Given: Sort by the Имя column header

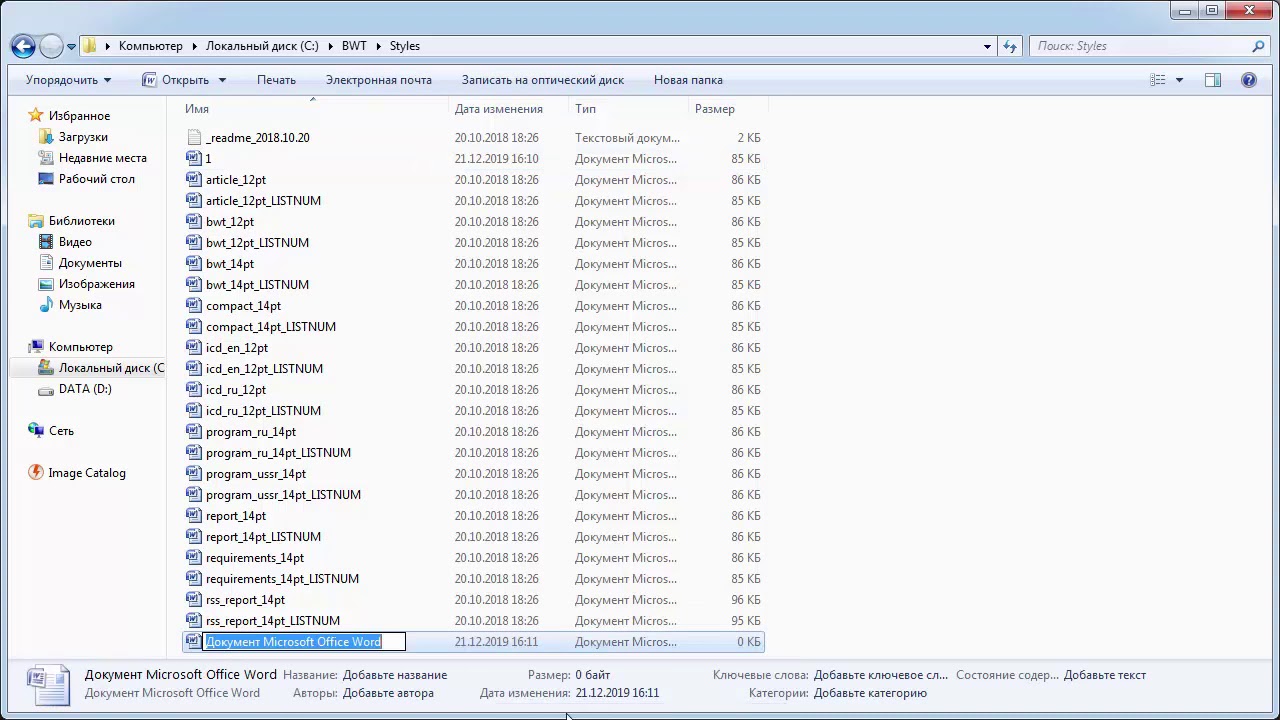Looking at the screenshot, I should point(197,109).
